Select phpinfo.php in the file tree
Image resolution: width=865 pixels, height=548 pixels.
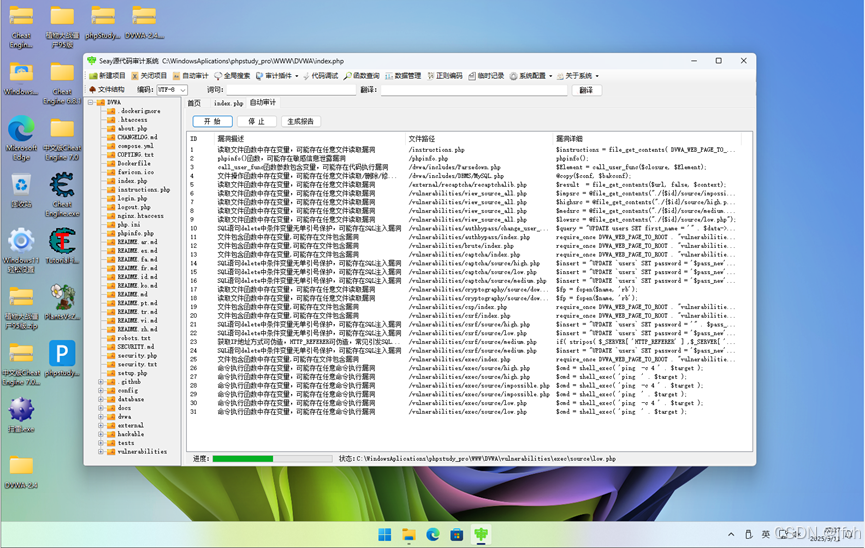click(136, 233)
